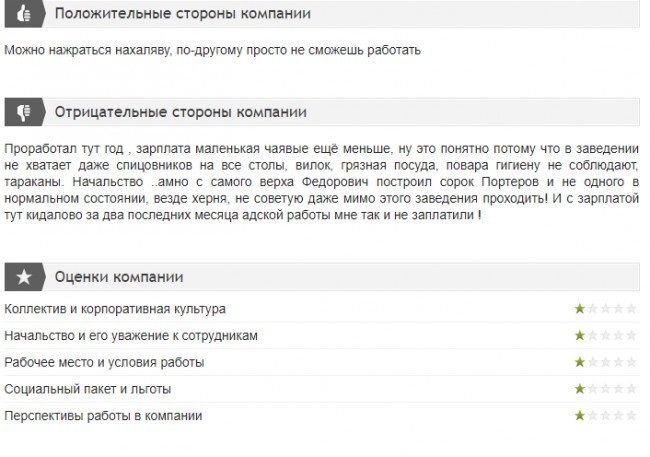
Task: Click first star in Рабочее место и условия rating
Action: [x=580, y=361]
